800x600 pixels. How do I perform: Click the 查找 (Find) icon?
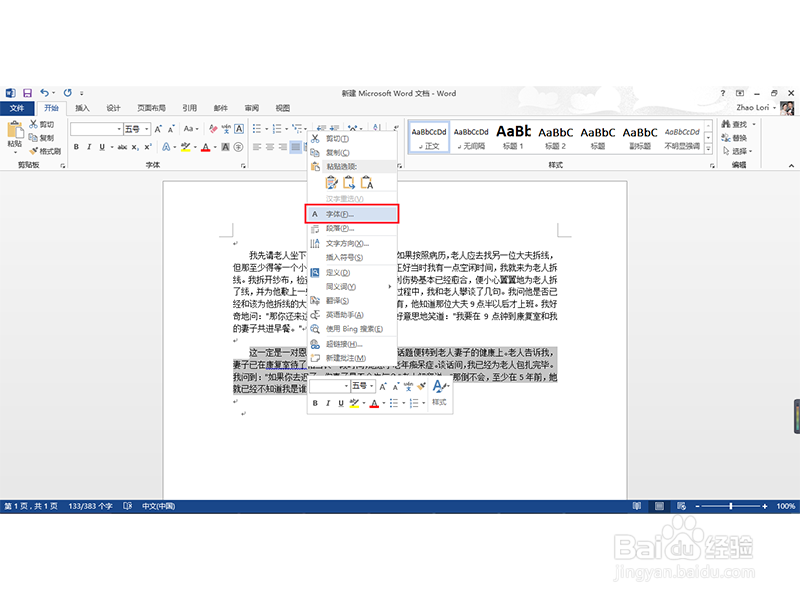click(737, 125)
